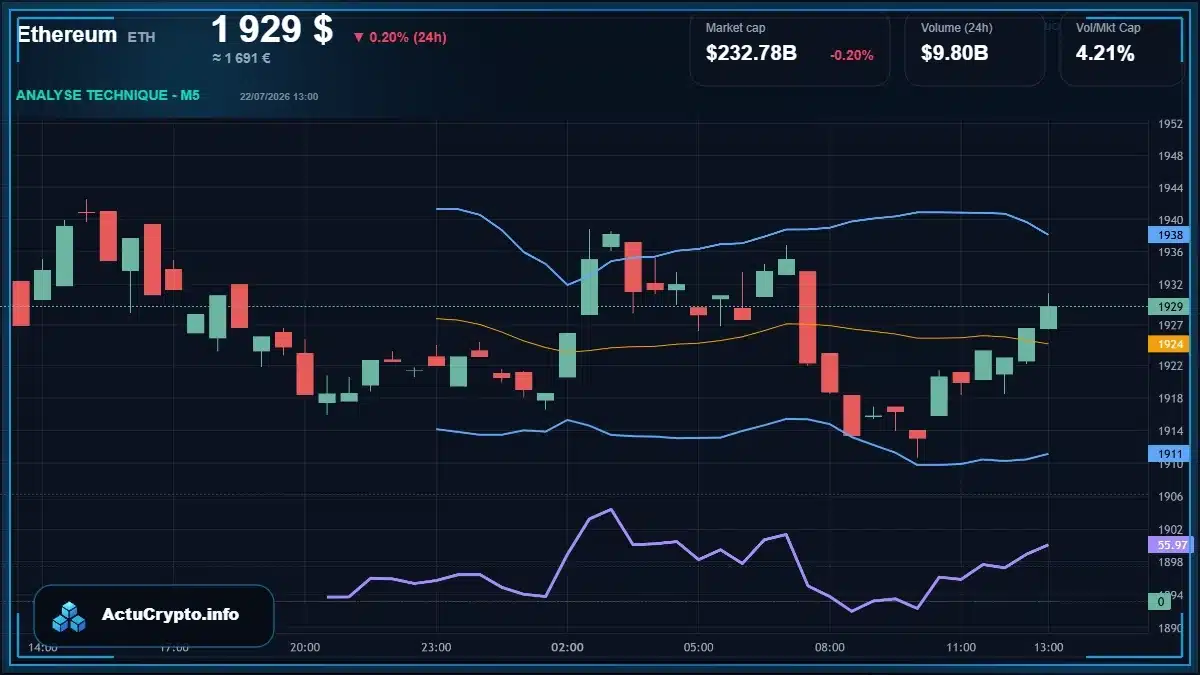The height and width of the screenshot is (675, 1200).
Task: Click the 1952 price axis label
Action: click(1170, 125)
